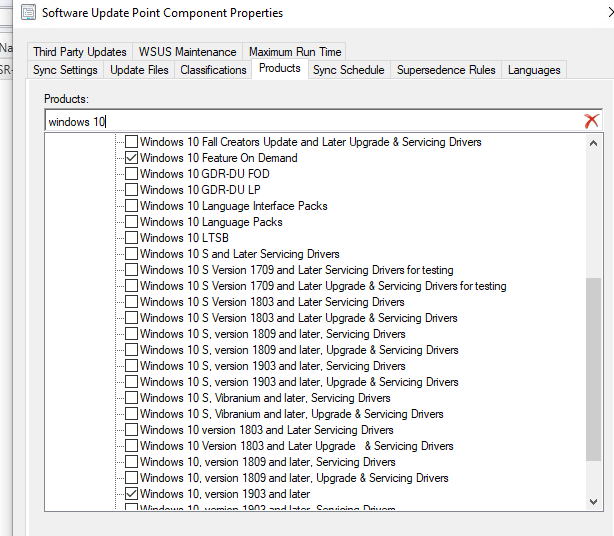Clear the product search with the red X
Image resolution: width=614 pixels, height=536 pixels.
click(591, 121)
